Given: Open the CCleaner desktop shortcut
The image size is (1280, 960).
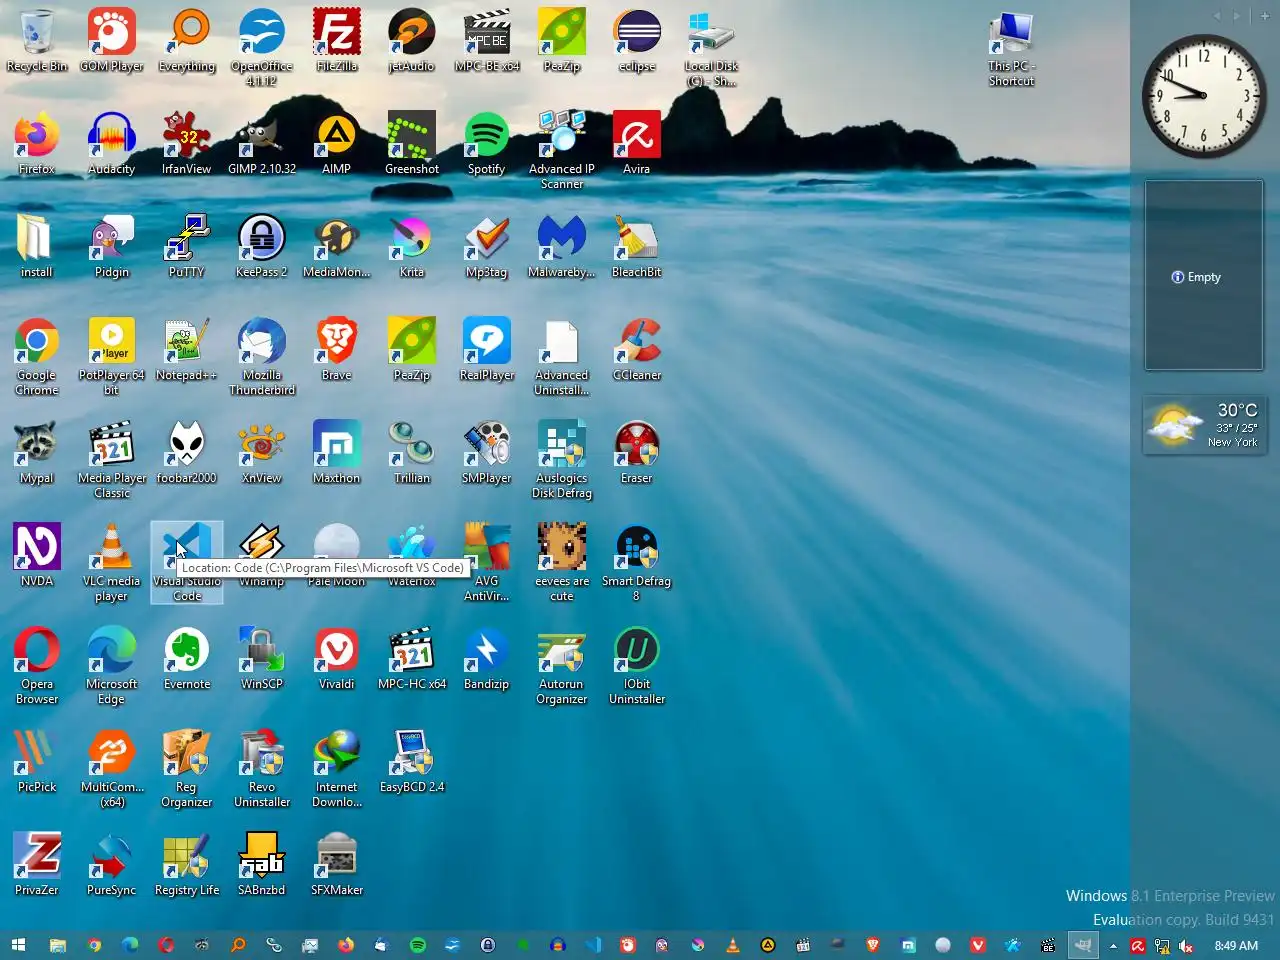Looking at the screenshot, I should point(637,350).
